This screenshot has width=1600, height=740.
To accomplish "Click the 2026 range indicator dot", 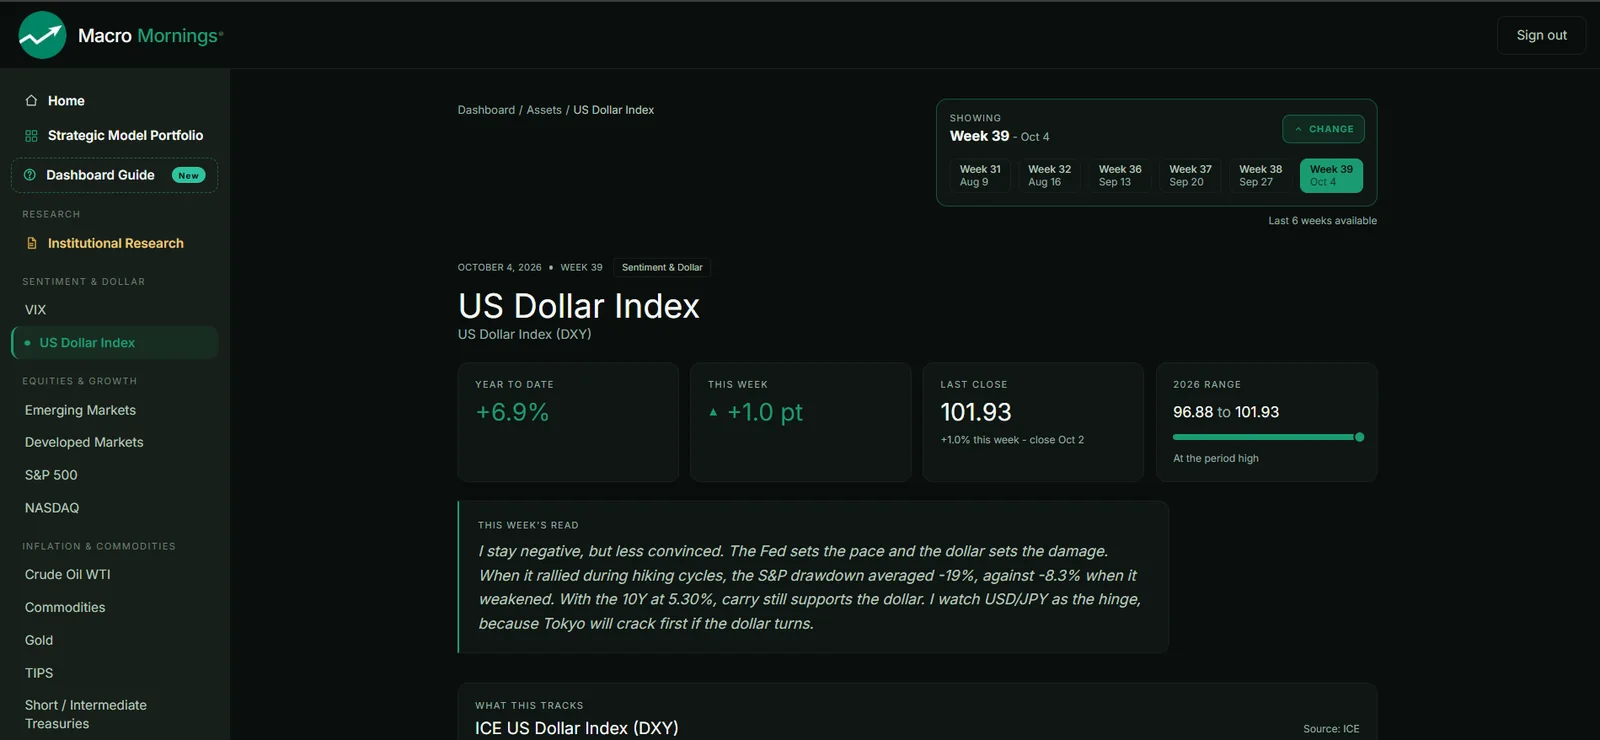I will pyautogui.click(x=1359, y=437).
